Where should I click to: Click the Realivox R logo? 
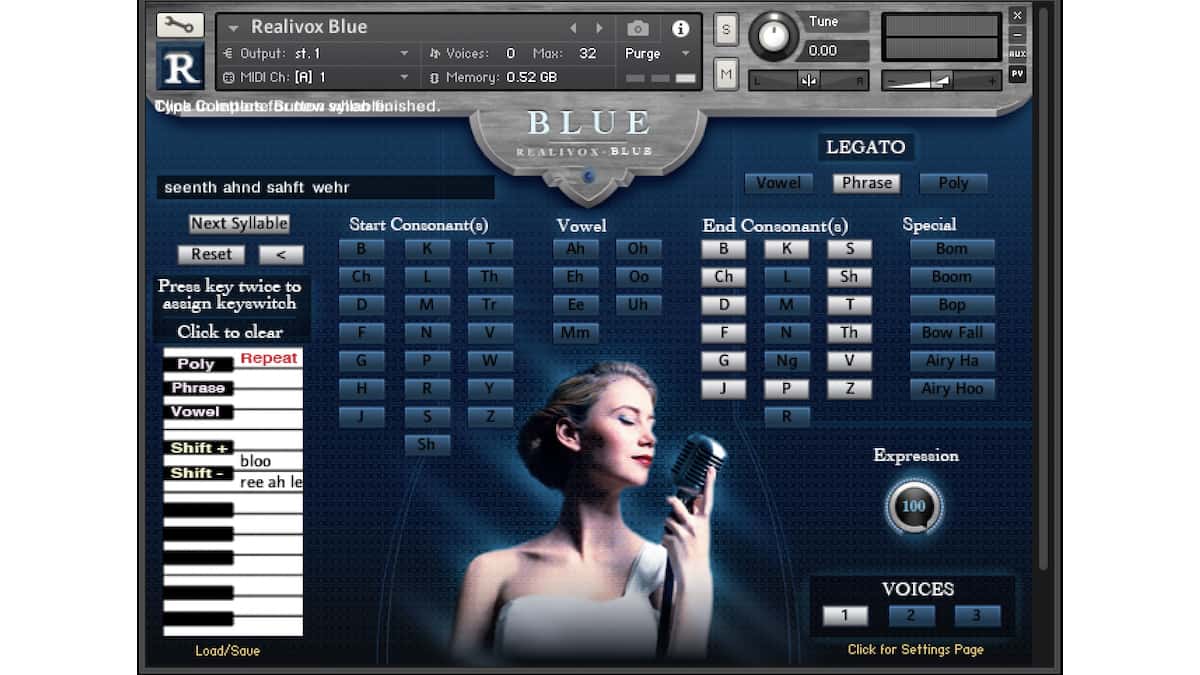(x=180, y=67)
